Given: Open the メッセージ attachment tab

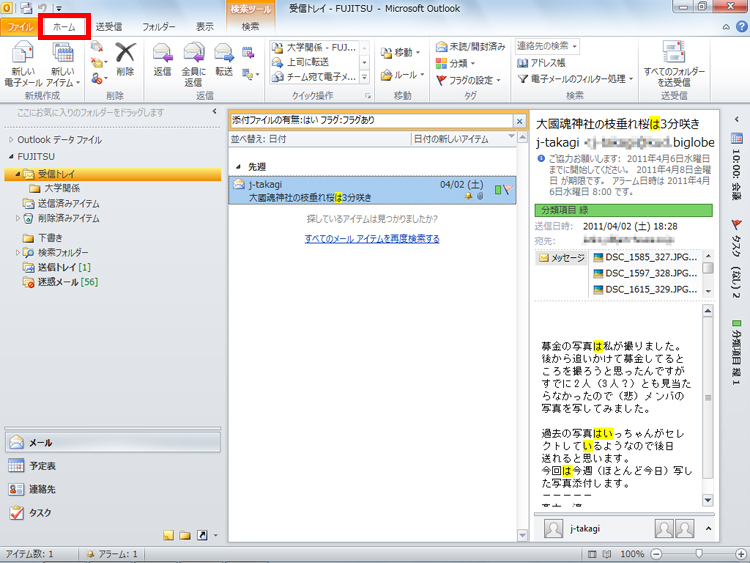Looking at the screenshot, I should click(x=562, y=258).
